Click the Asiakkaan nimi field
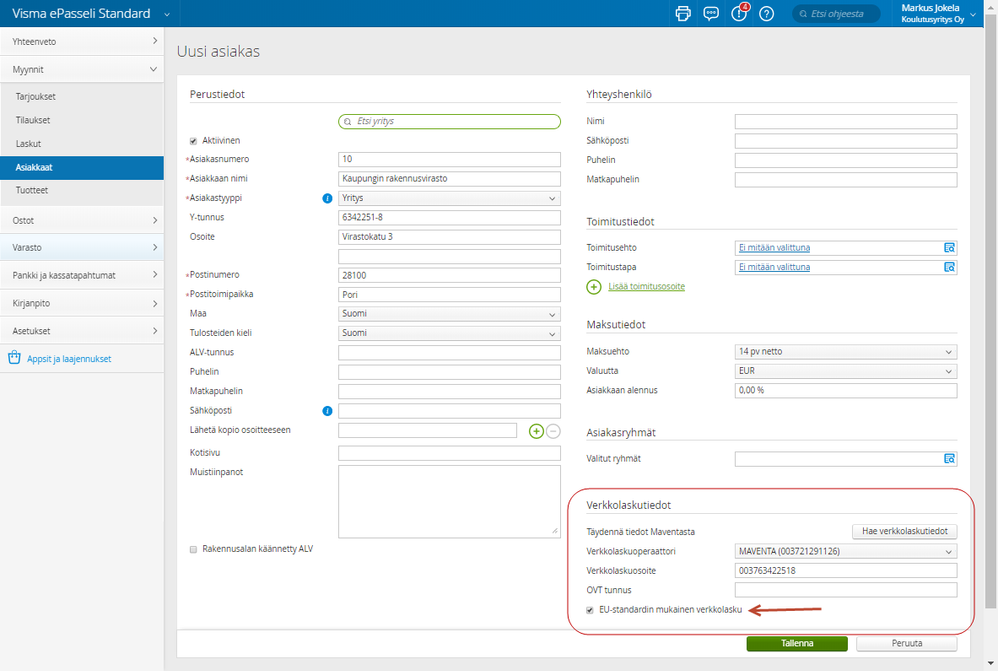 click(449, 179)
